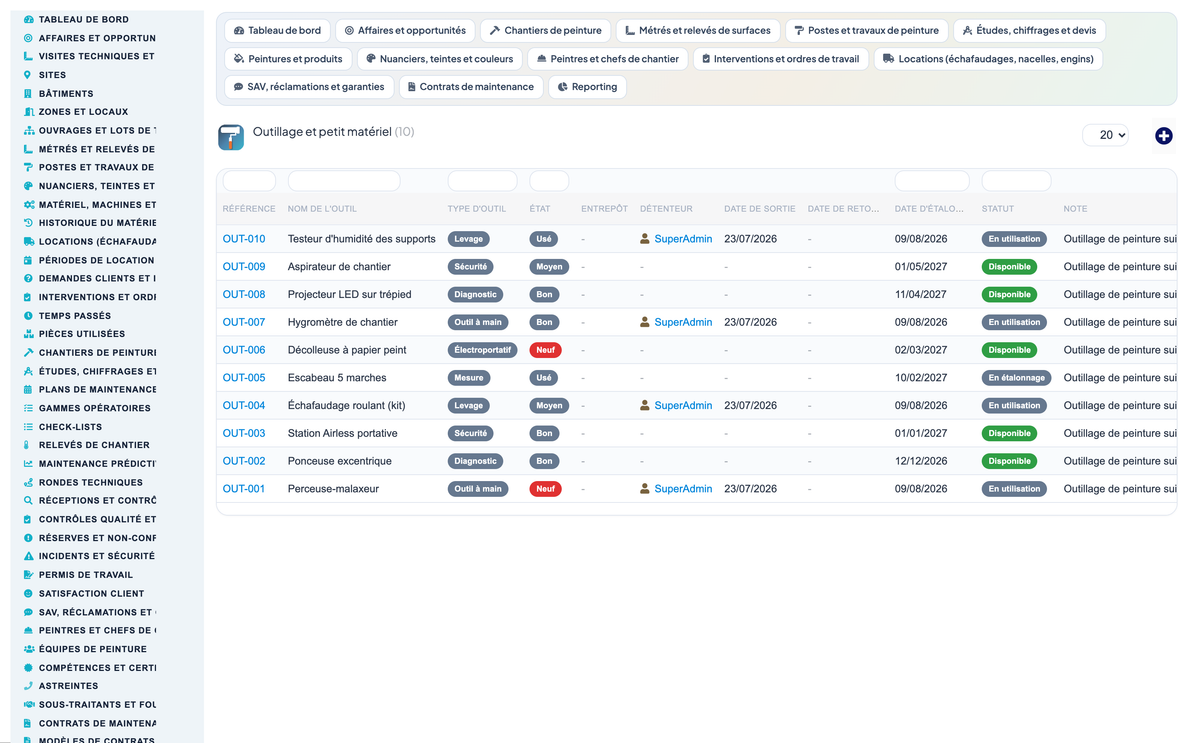Click the Bâtiments sidebar icon
1200x743 pixels.
(28, 93)
